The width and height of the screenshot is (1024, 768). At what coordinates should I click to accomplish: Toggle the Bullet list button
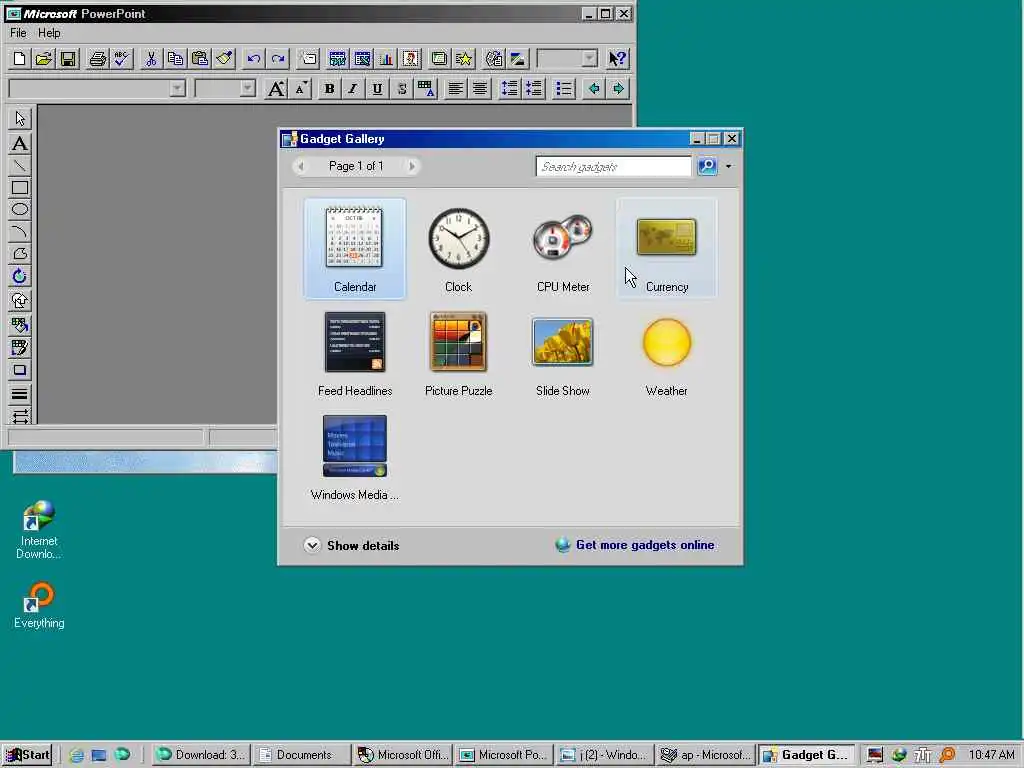(x=564, y=88)
